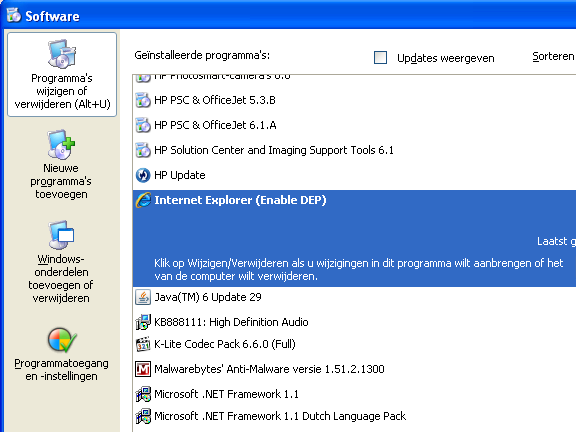Select Java(TM) 6 Update 29 entry
576x432 pixels.
click(x=208, y=297)
